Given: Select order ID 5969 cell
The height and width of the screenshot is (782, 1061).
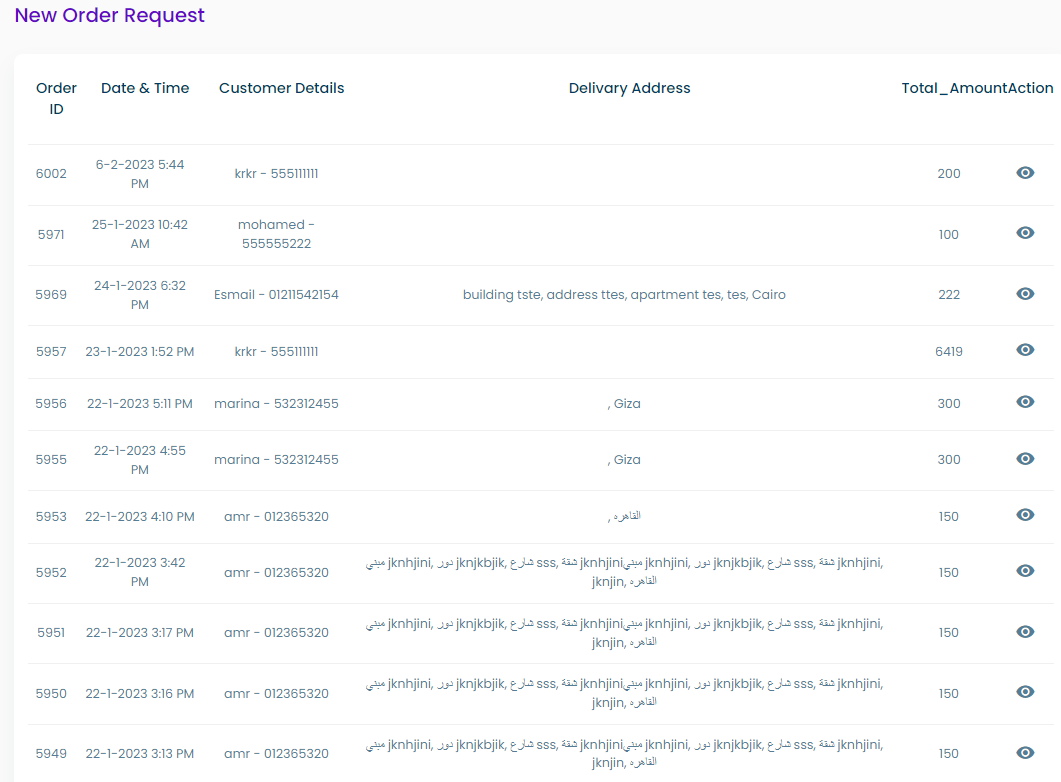Looking at the screenshot, I should [x=51, y=295].
